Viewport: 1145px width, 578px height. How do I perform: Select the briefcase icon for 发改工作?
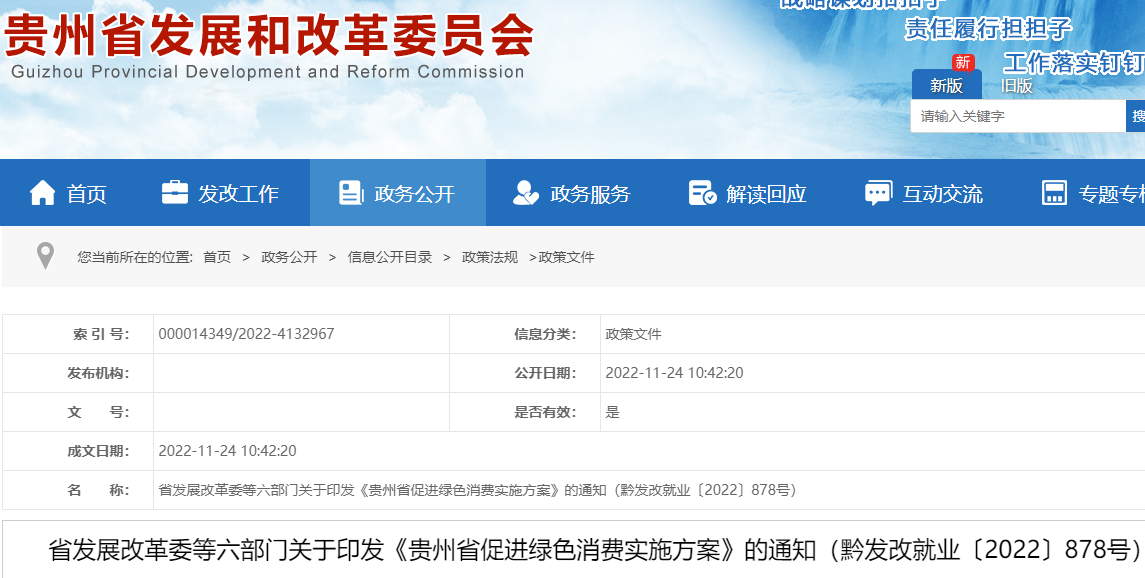click(176, 194)
